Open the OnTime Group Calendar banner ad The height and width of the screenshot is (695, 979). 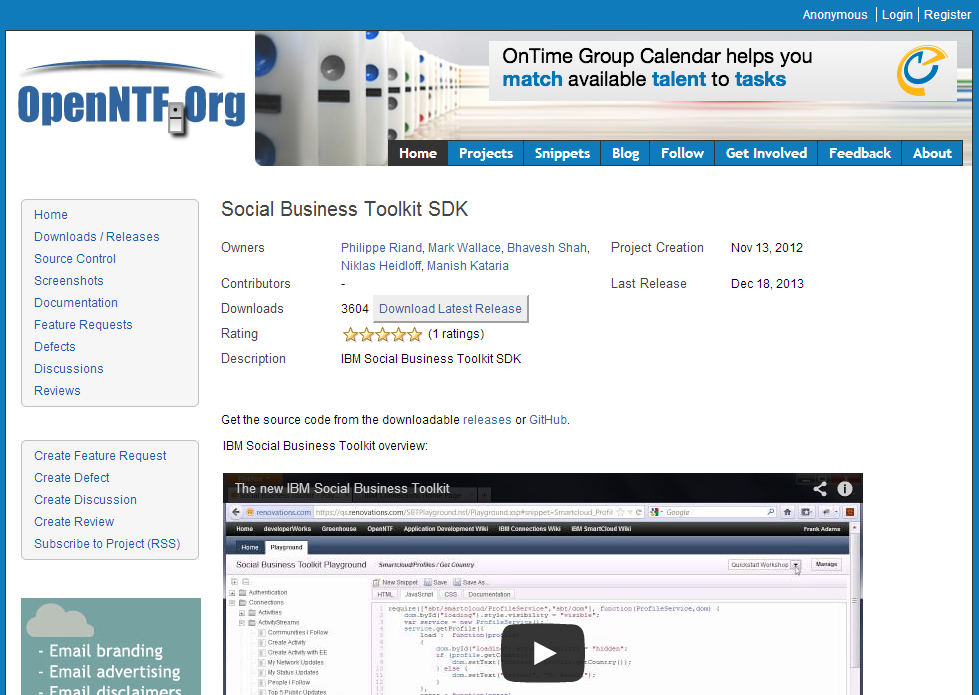(x=722, y=71)
